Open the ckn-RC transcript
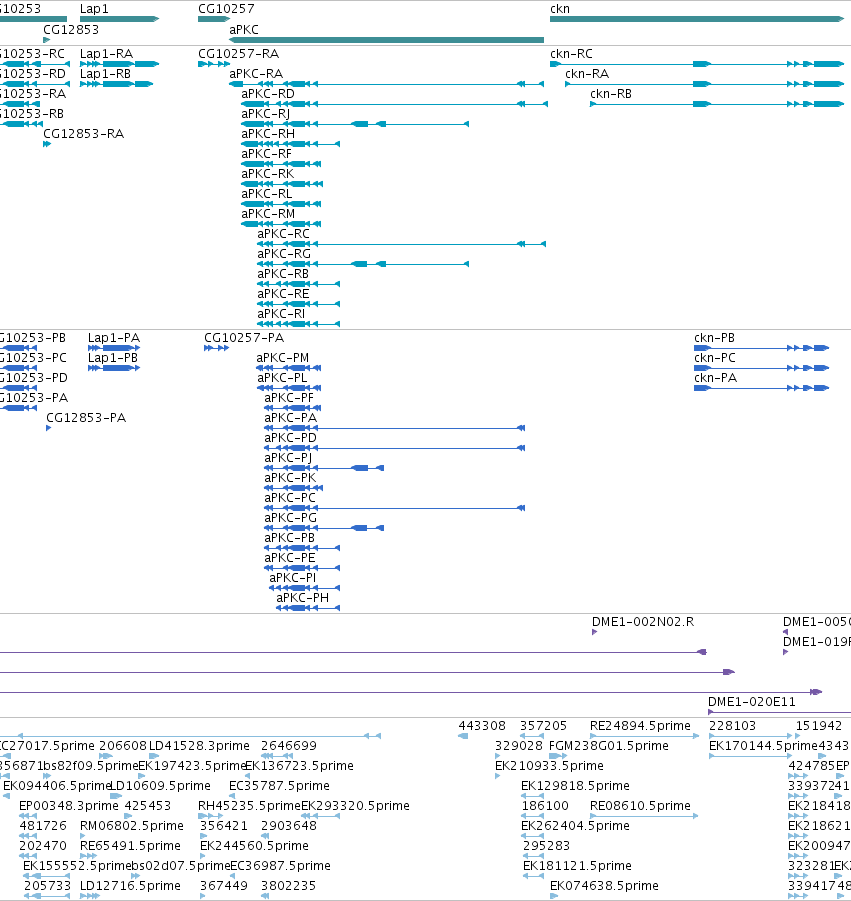Screen dimensions: 851x901 pos(571,53)
